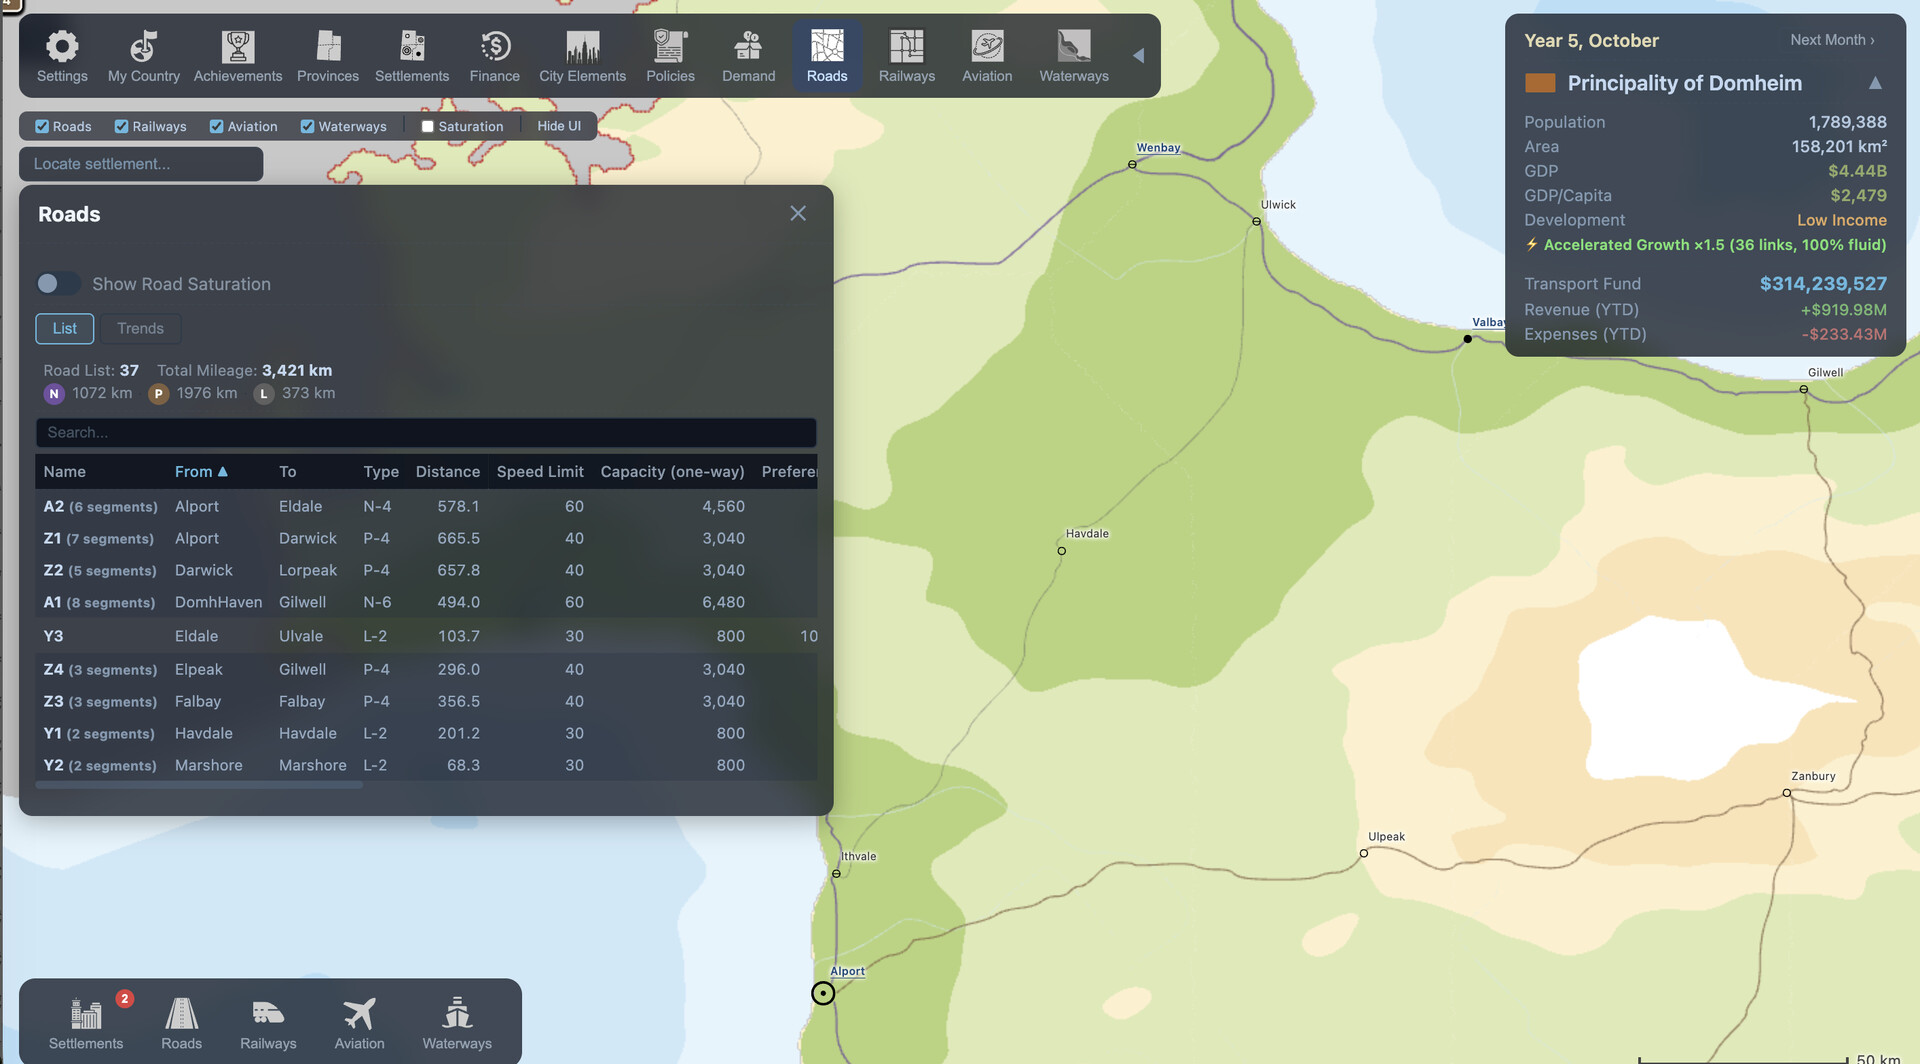Uncheck the Railways layer checkbox
The width and height of the screenshot is (1920, 1064).
(122, 127)
